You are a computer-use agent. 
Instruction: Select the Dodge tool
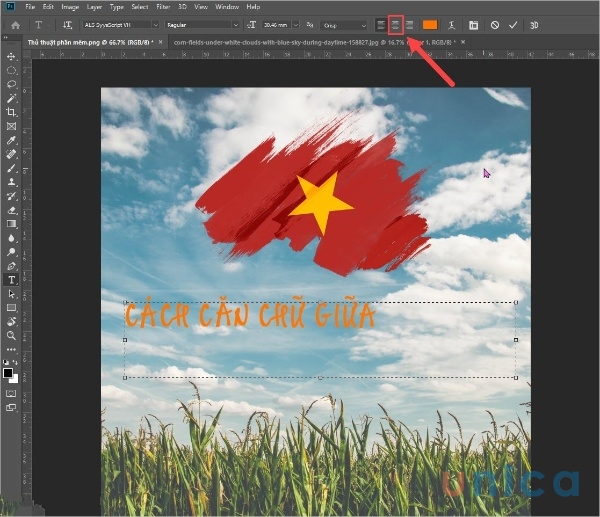tap(11, 252)
